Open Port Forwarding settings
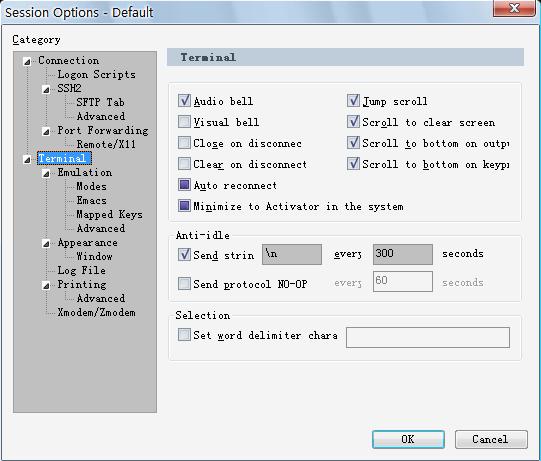541x461 pixels. pos(103,130)
